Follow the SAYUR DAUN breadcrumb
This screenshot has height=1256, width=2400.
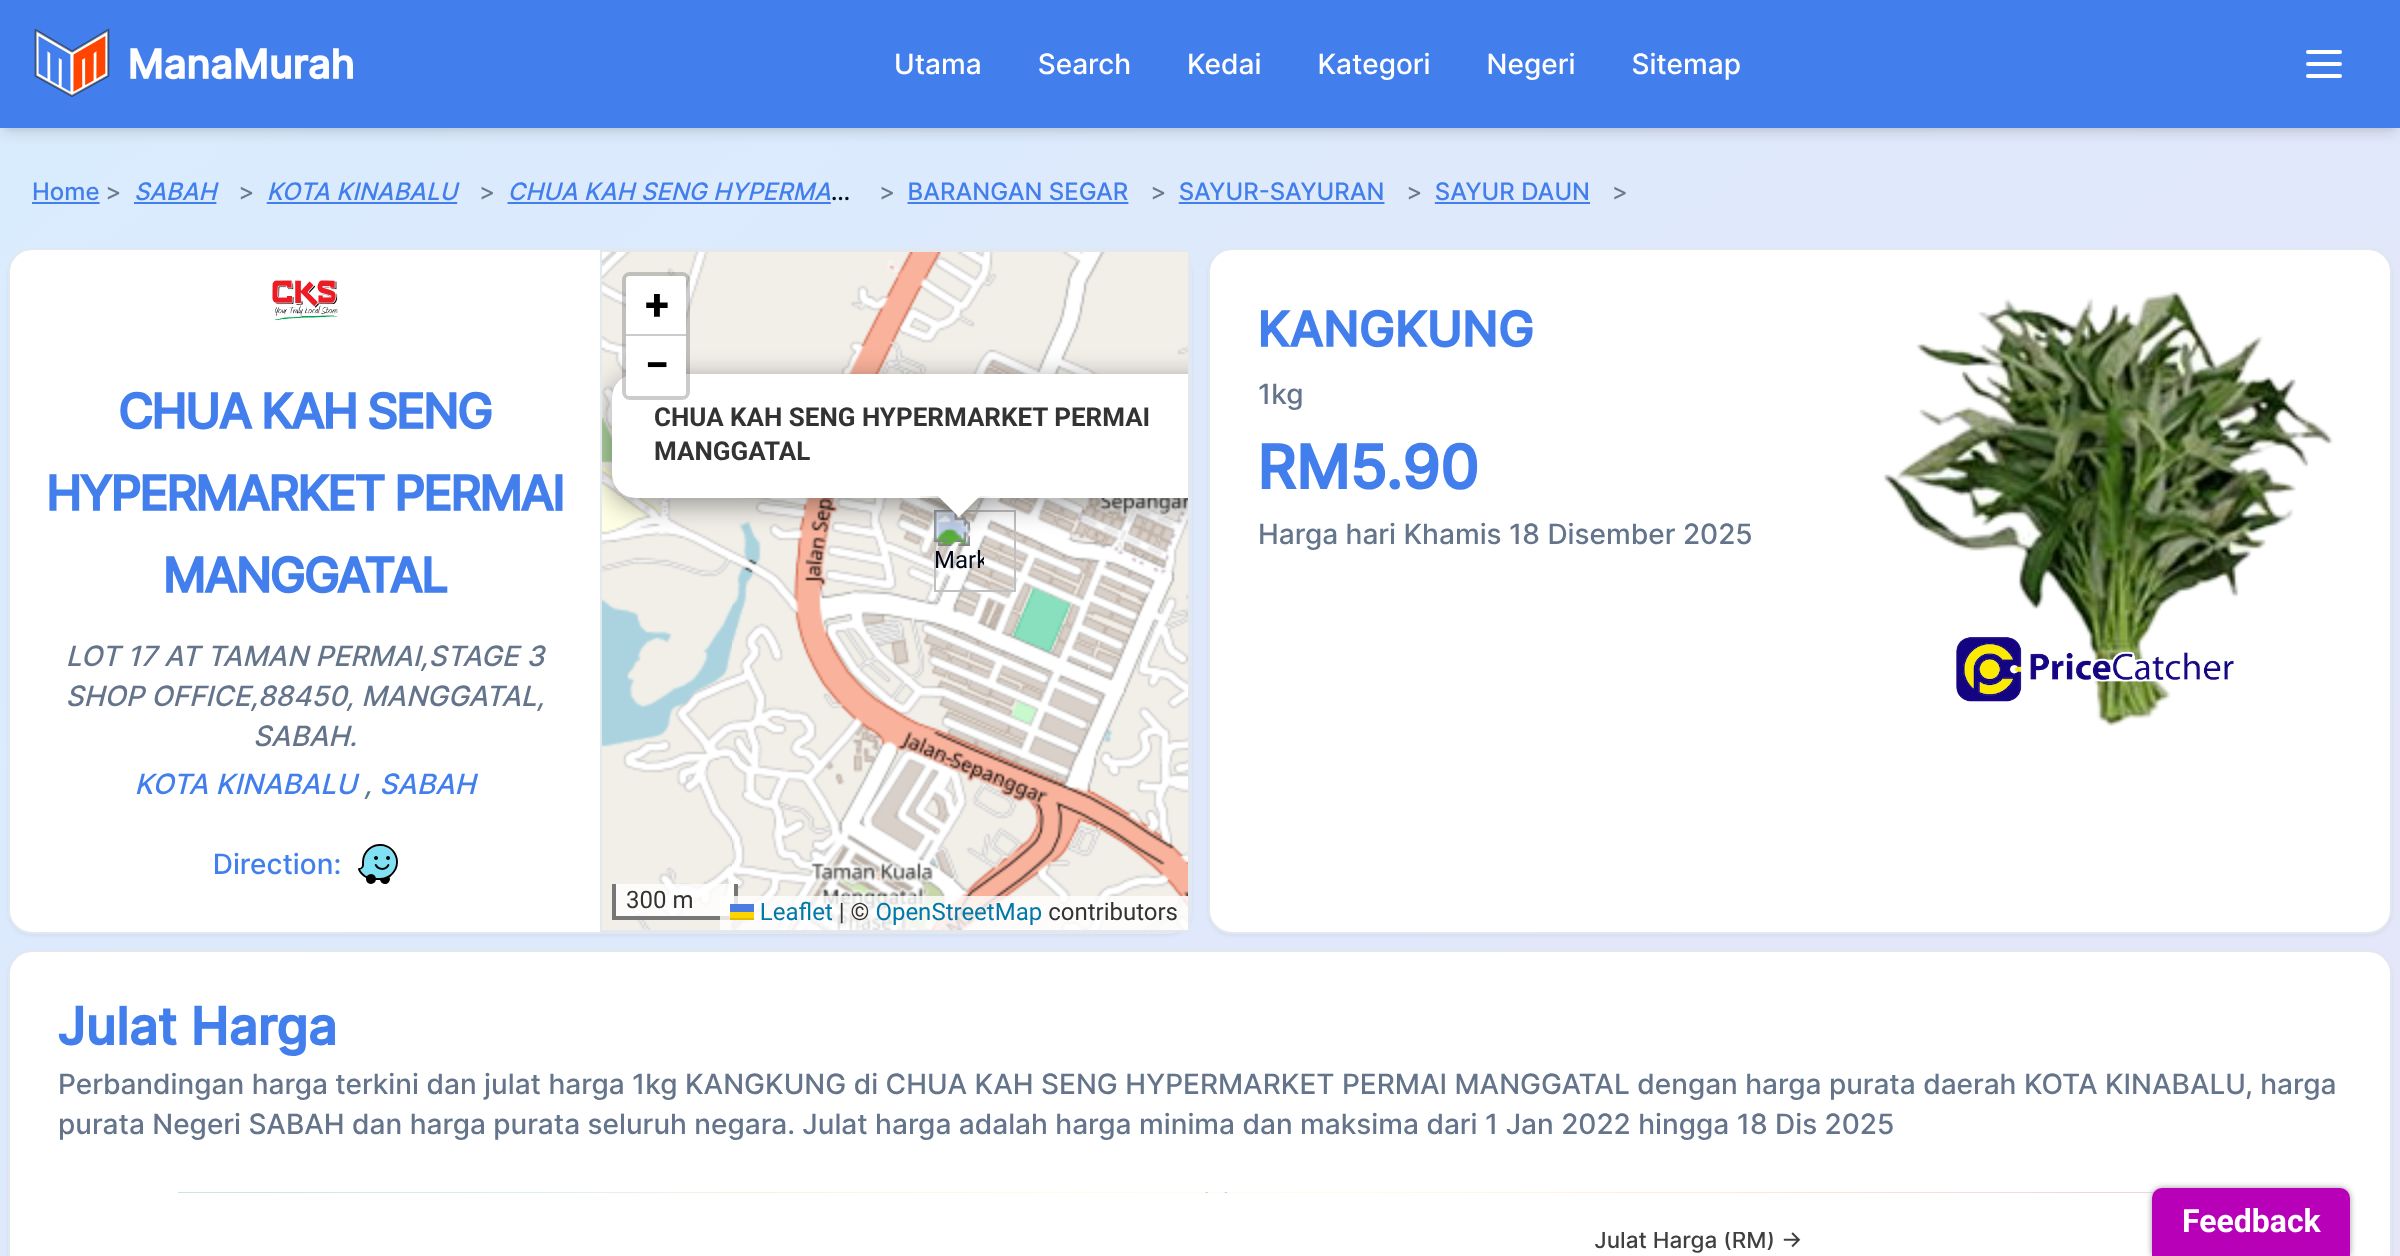point(1511,191)
